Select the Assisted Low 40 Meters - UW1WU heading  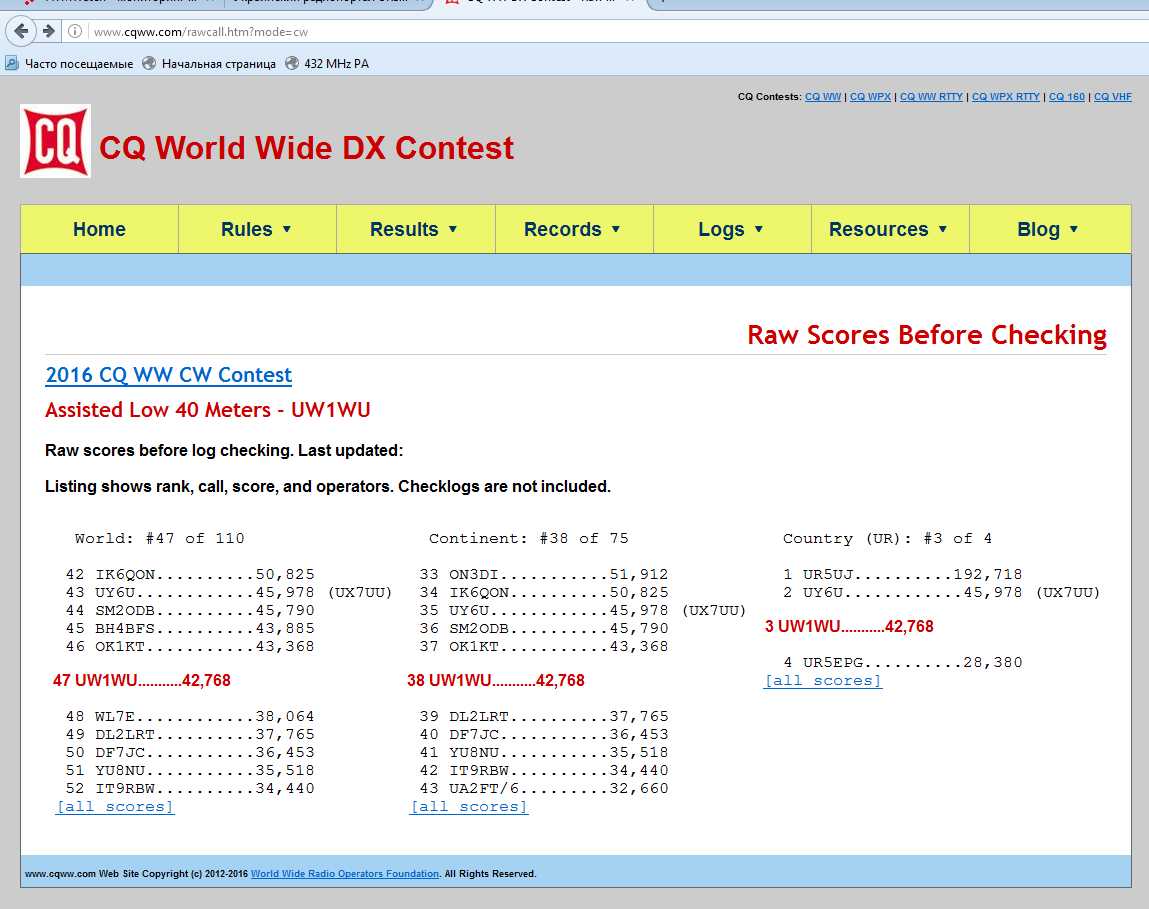[207, 410]
